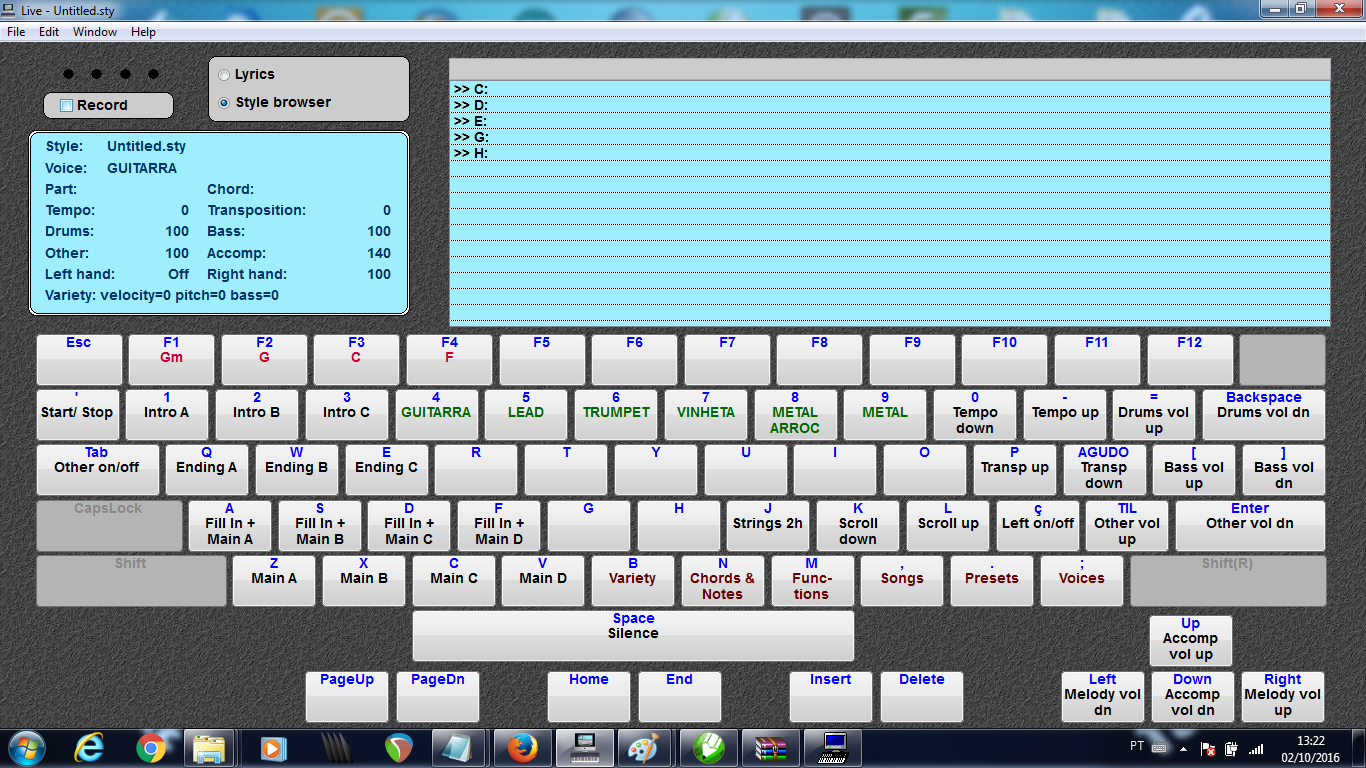1366x768 pixels.
Task: Click the Intro C key
Action: coord(346,415)
